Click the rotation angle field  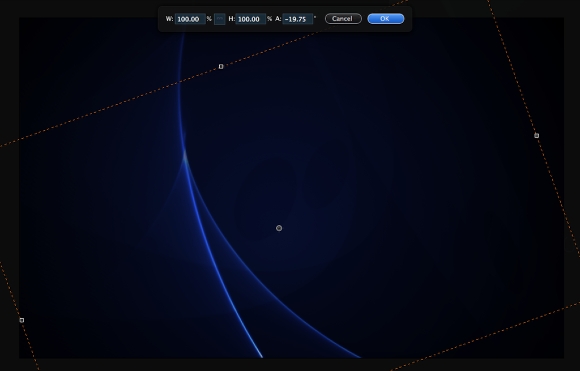(298, 19)
